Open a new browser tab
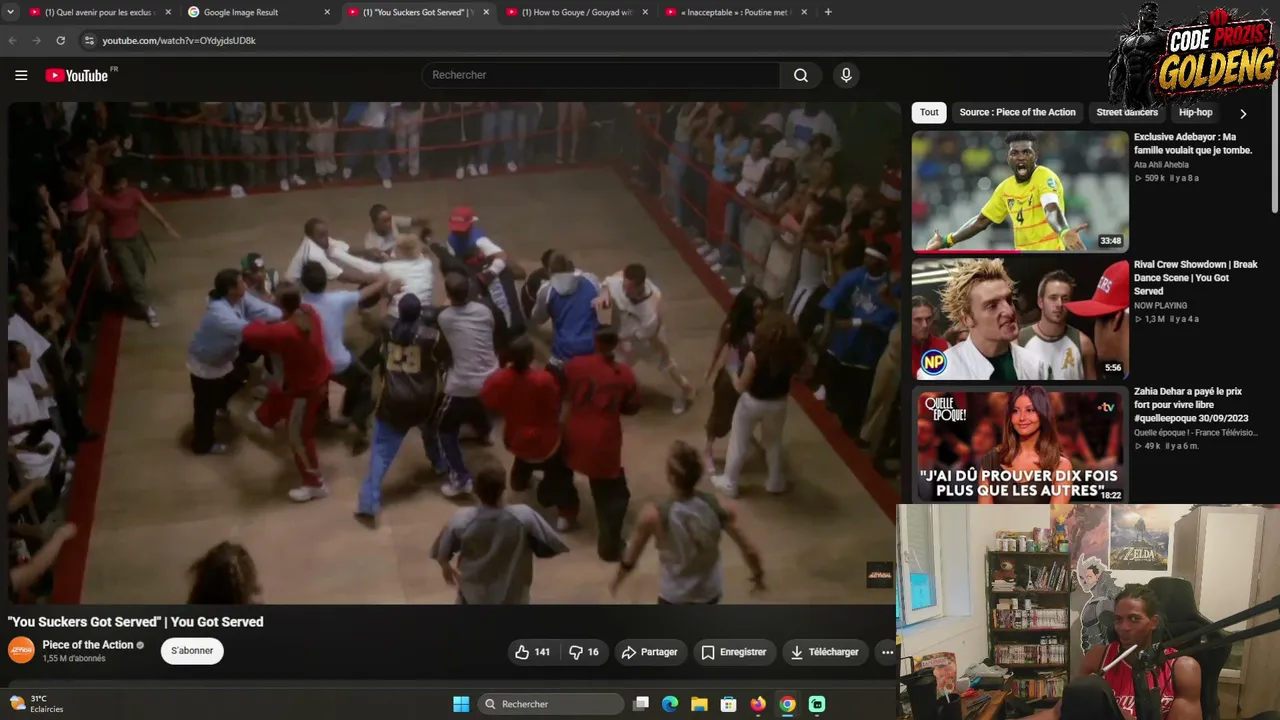The width and height of the screenshot is (1280, 720). tap(828, 12)
